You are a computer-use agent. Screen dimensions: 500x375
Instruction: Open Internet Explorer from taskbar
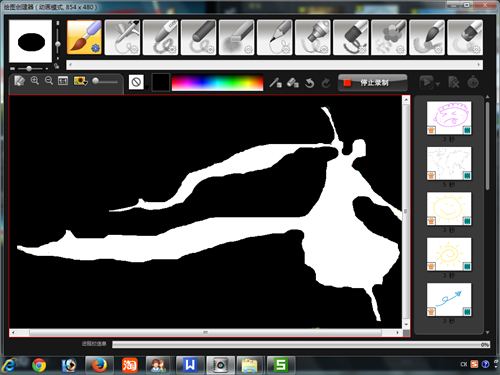pos(10,365)
